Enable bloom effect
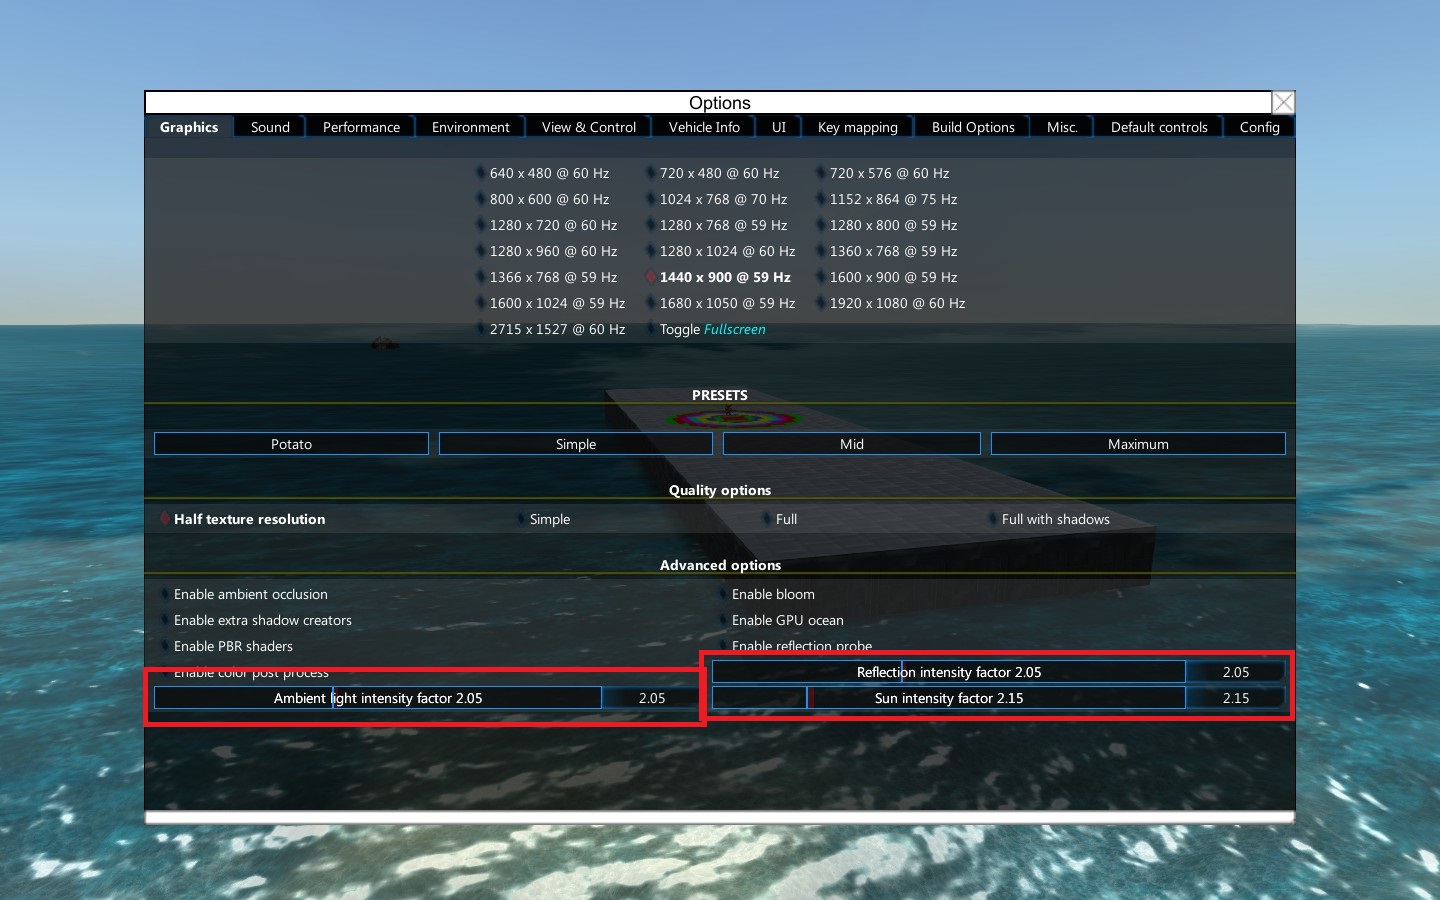Viewport: 1440px width, 900px height. click(x=772, y=594)
